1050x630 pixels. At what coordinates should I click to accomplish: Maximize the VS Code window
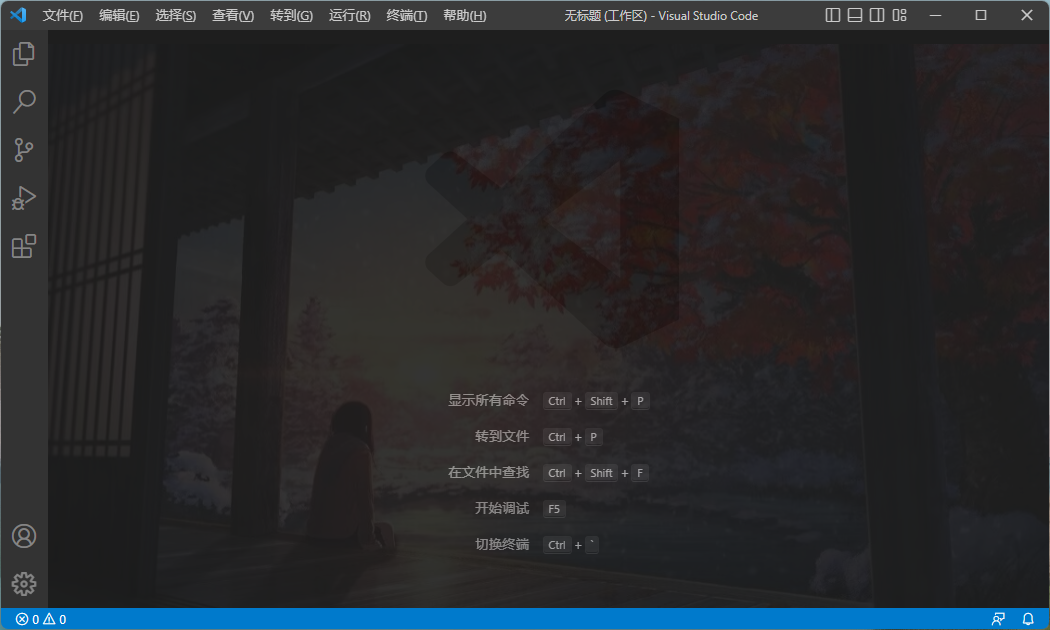point(980,15)
